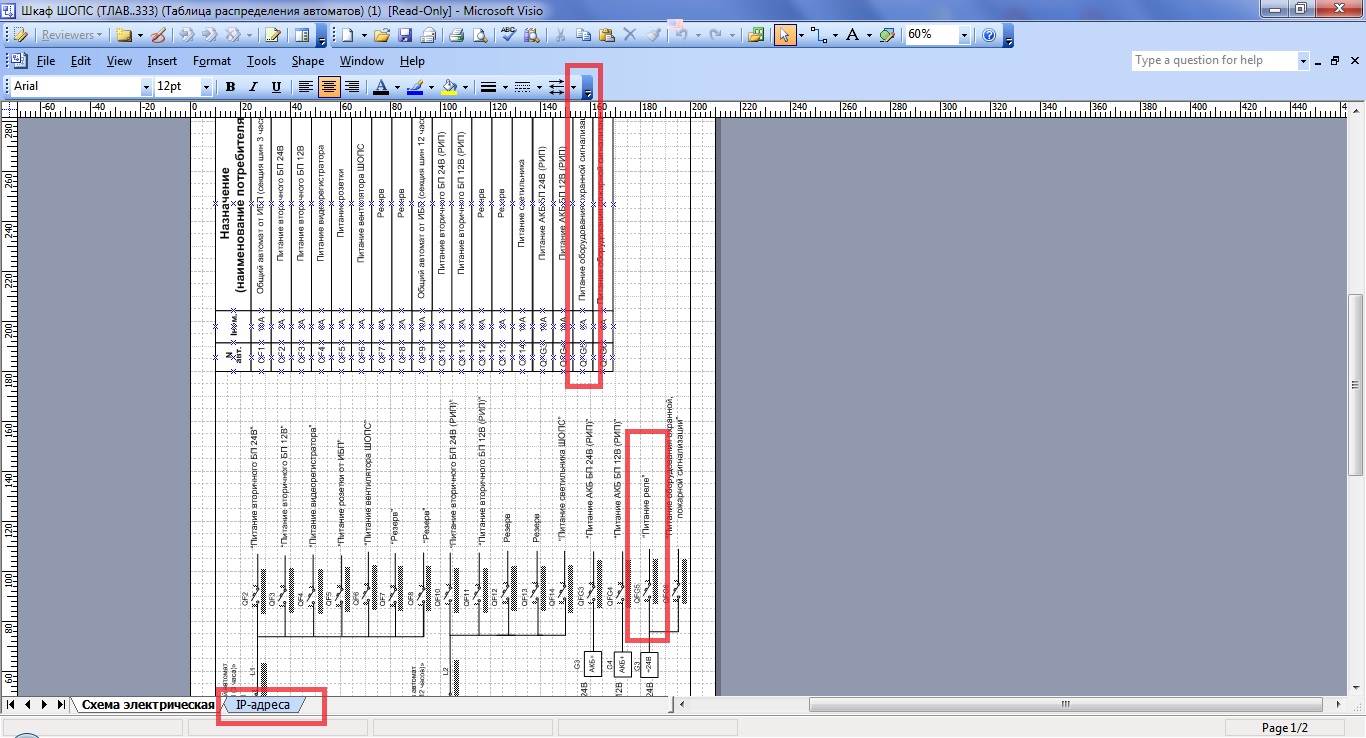Click the Track Markup icon
Screen dimensions: 1366x738
[272, 35]
